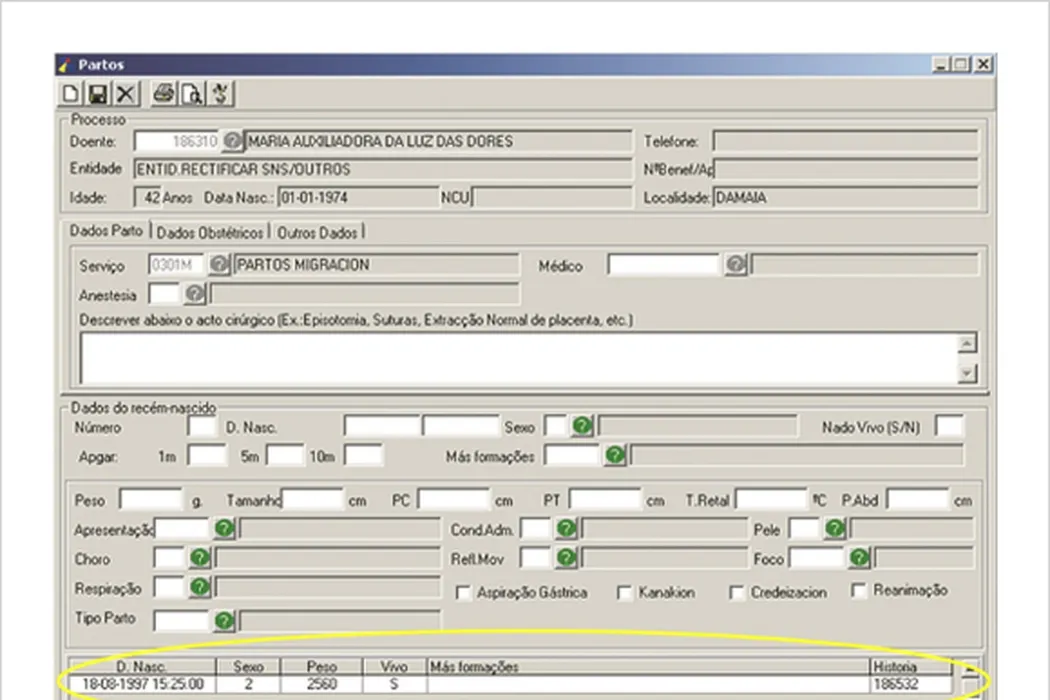Enable the Aspiração Gástrica checkbox
1050x700 pixels.
pos(463,592)
